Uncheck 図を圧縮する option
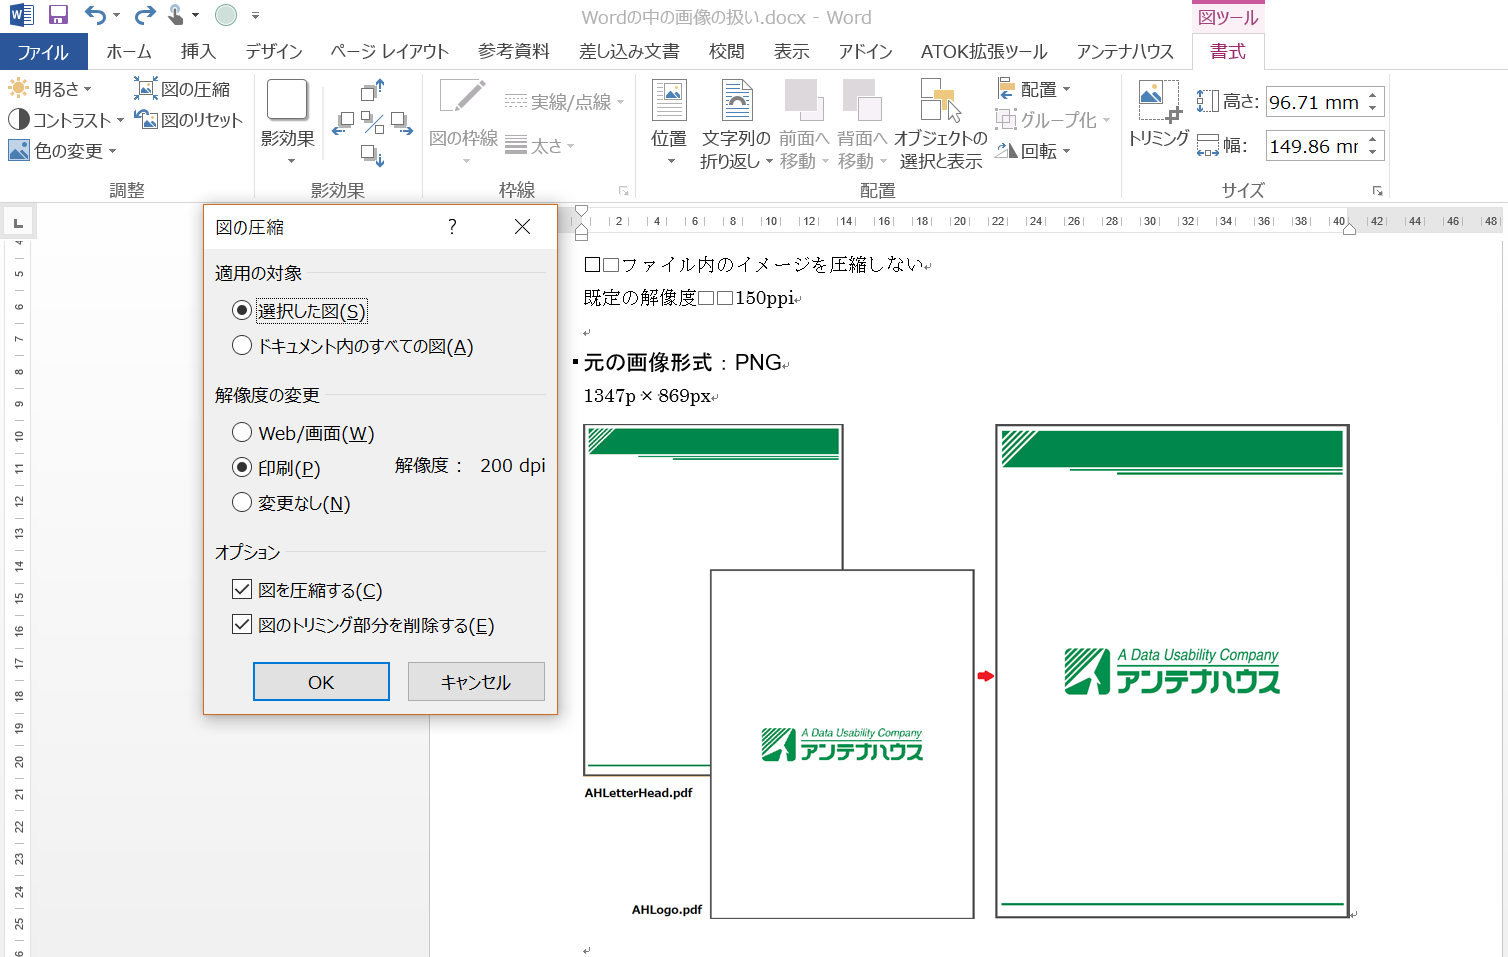This screenshot has height=957, width=1508. [242, 589]
